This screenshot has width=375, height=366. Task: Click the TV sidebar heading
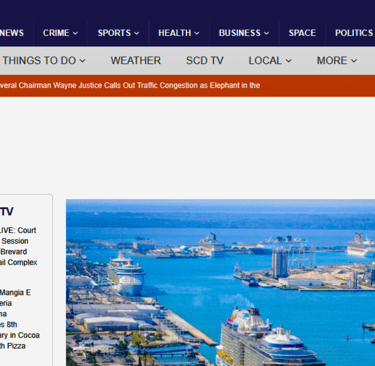7,211
